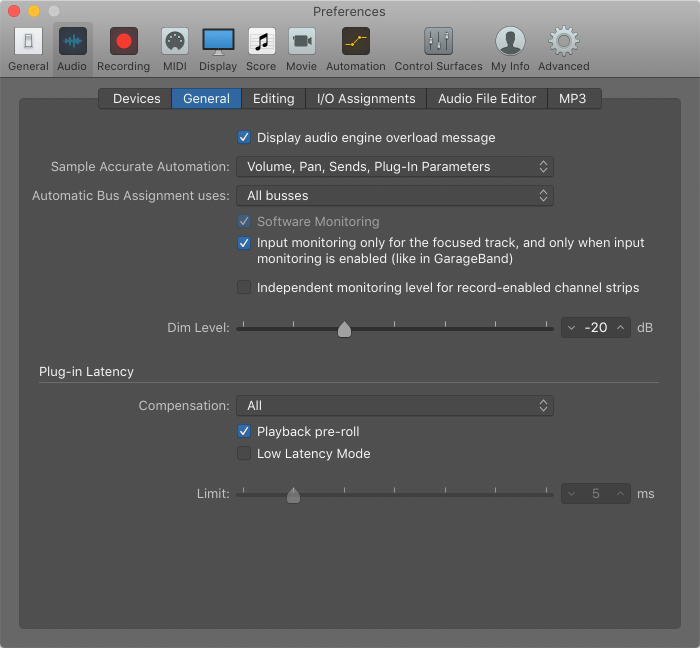Open Recording preferences red button icon

click(124, 41)
